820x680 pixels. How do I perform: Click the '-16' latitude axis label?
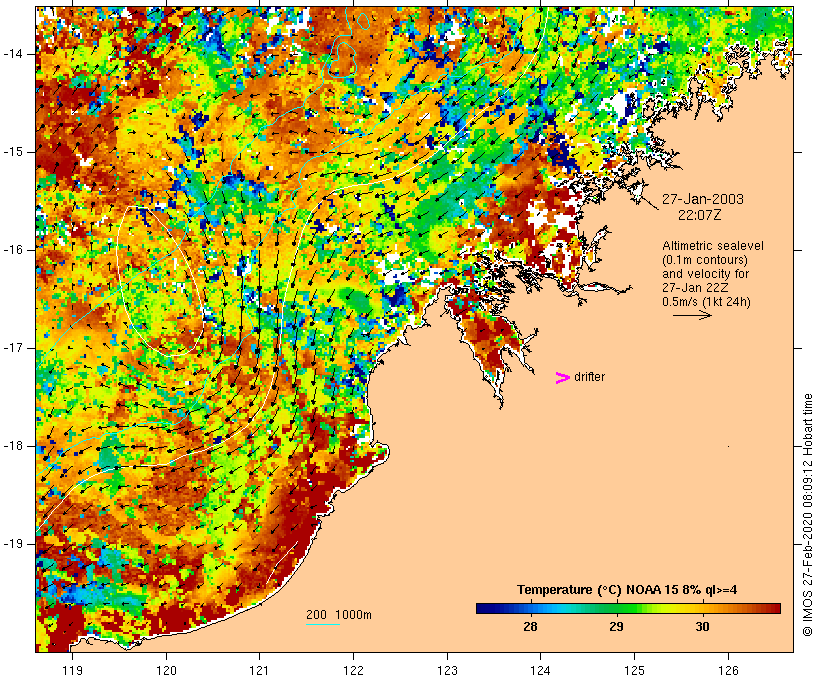13,250
